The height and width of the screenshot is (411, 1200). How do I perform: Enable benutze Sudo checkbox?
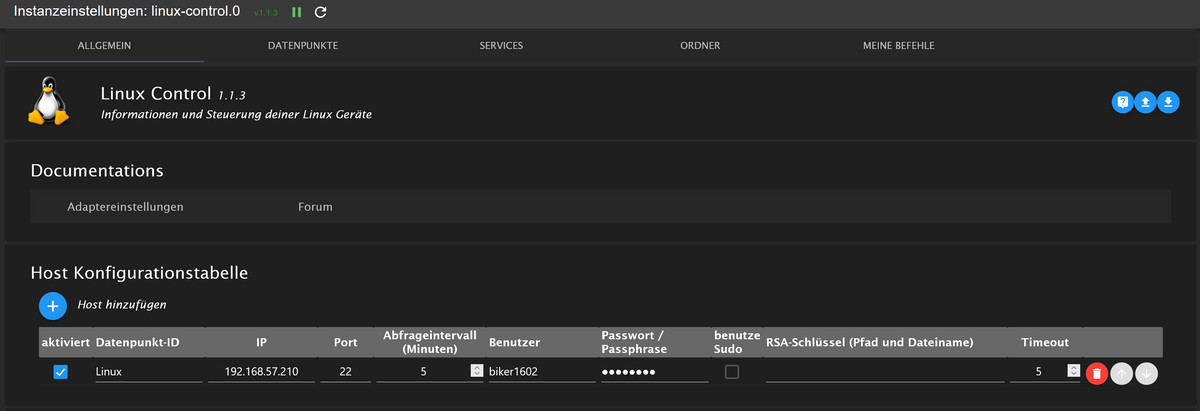click(x=732, y=372)
